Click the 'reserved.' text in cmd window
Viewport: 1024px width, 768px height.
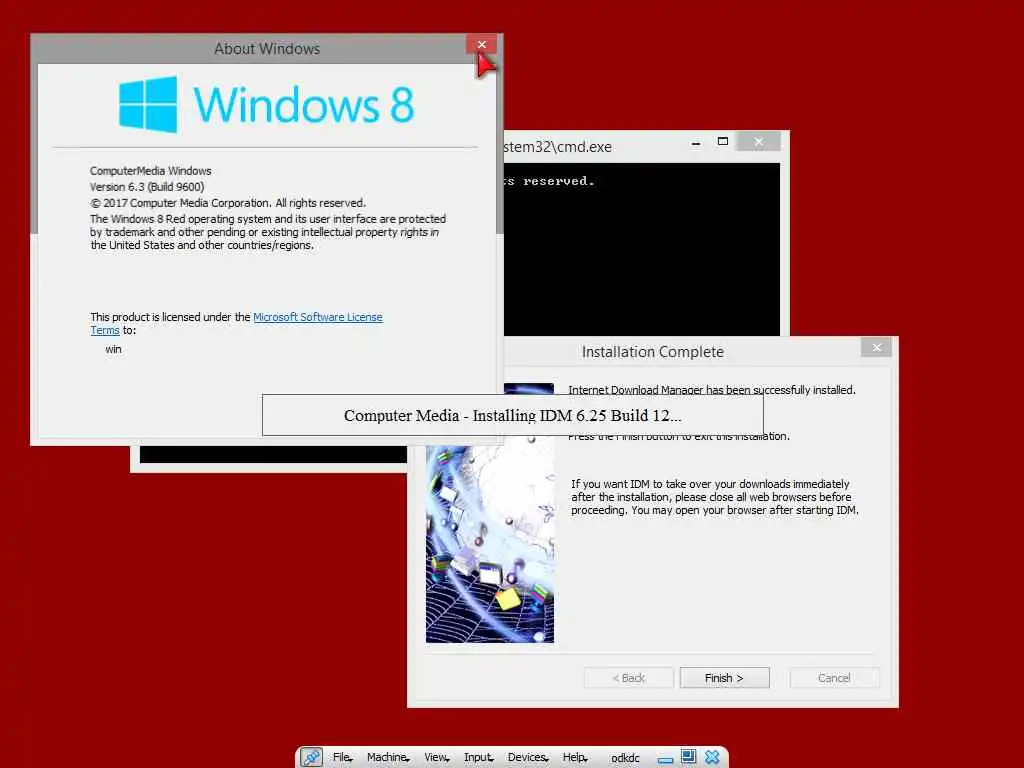pyautogui.click(x=558, y=181)
